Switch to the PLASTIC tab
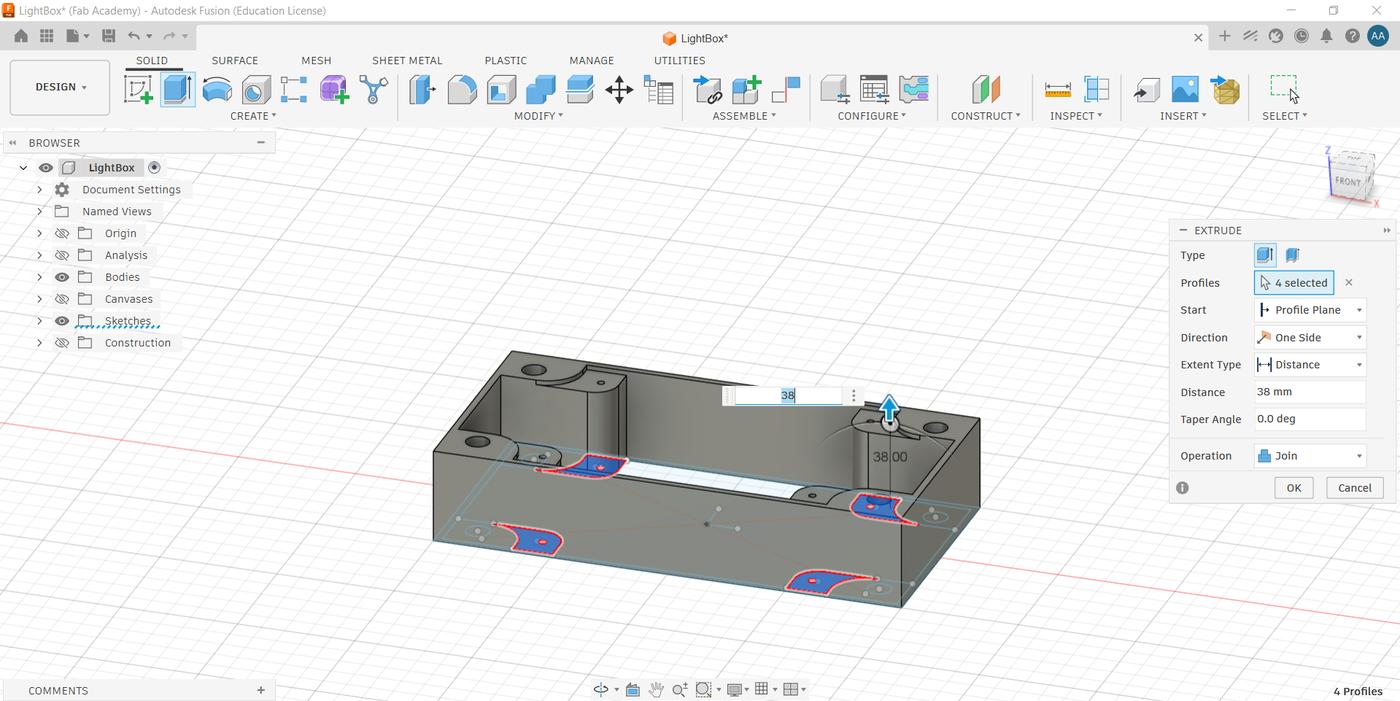The image size is (1400, 701). coord(506,60)
